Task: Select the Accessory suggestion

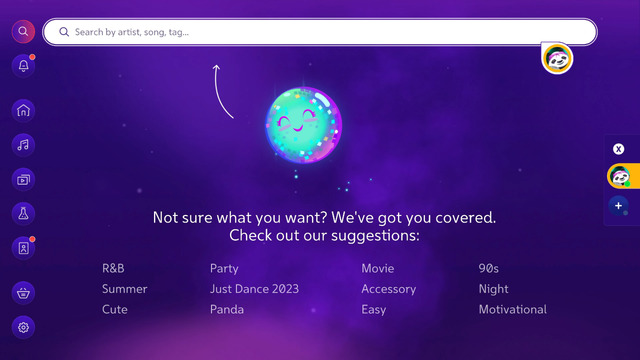Action: [x=389, y=289]
